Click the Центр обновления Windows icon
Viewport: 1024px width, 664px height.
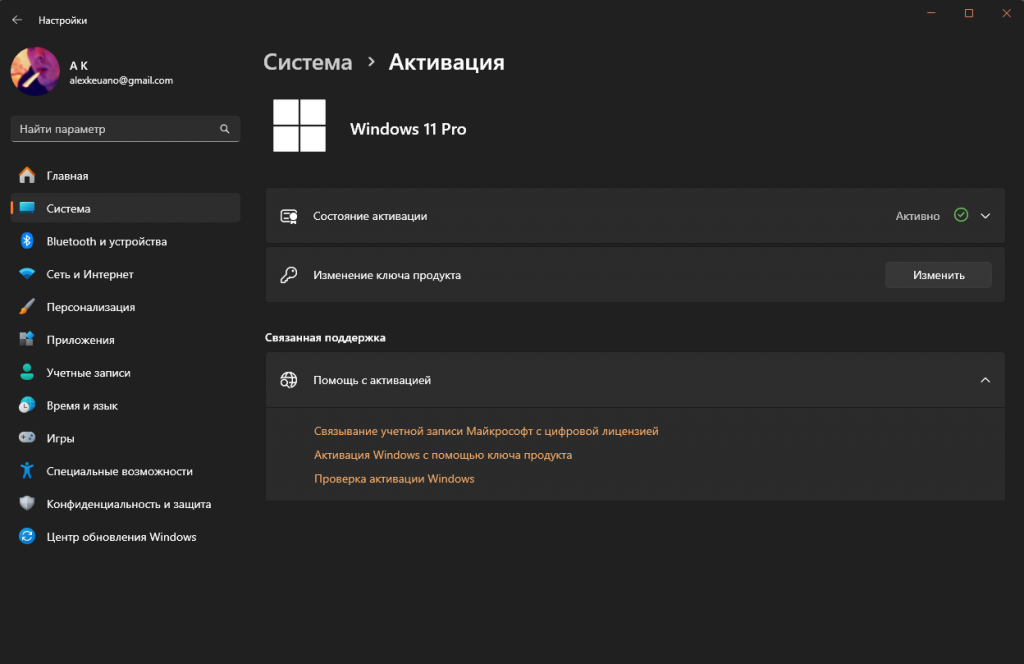point(27,537)
